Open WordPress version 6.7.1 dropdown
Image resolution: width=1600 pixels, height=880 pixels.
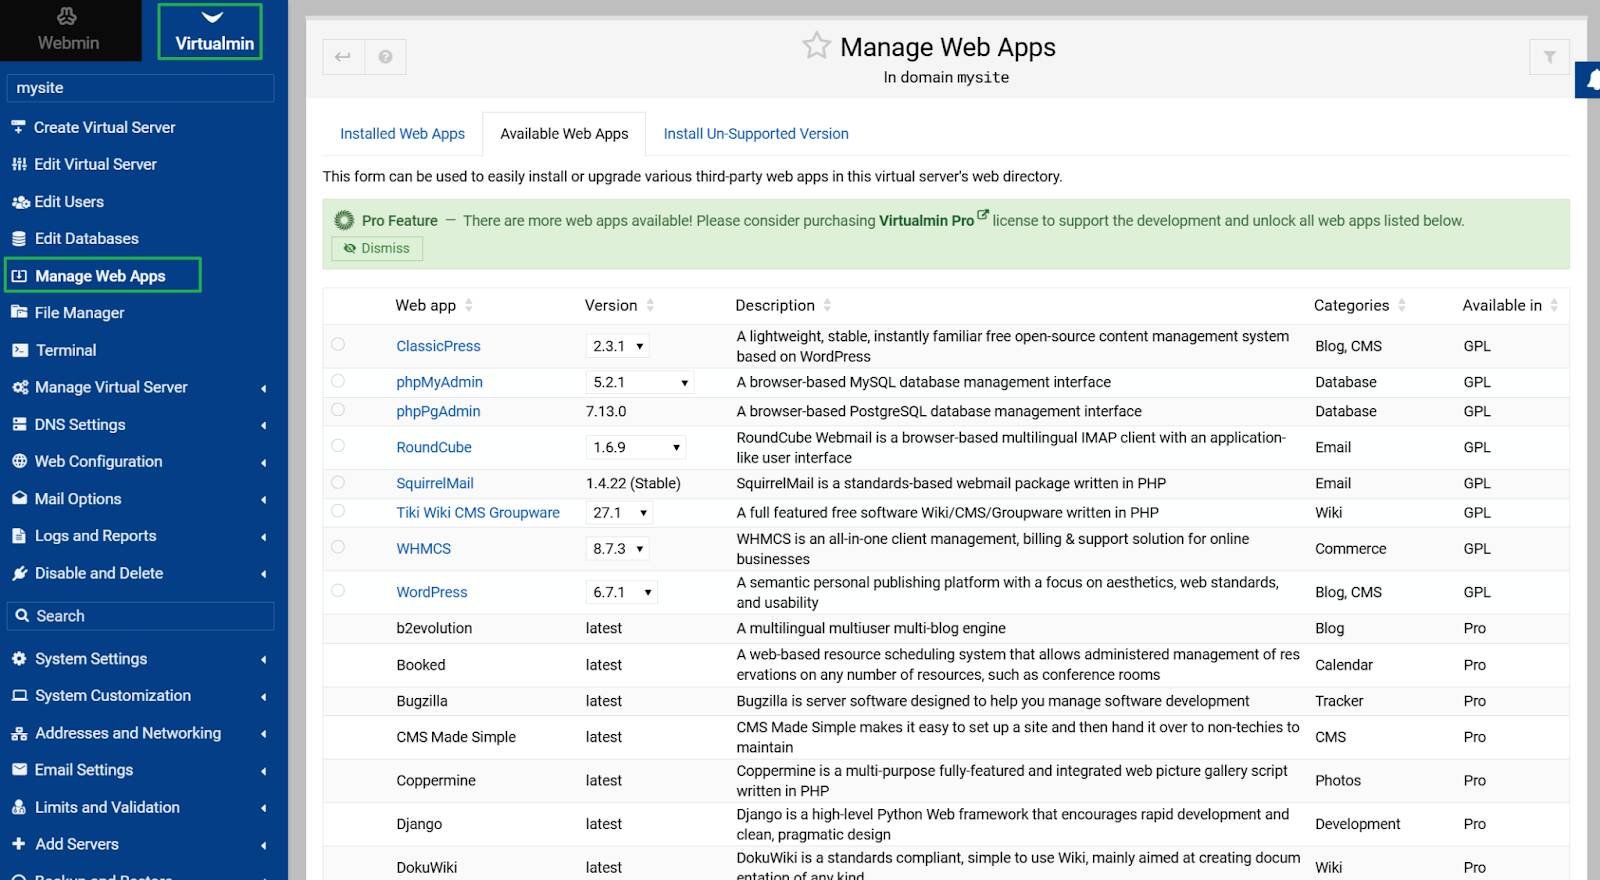[x=622, y=592]
